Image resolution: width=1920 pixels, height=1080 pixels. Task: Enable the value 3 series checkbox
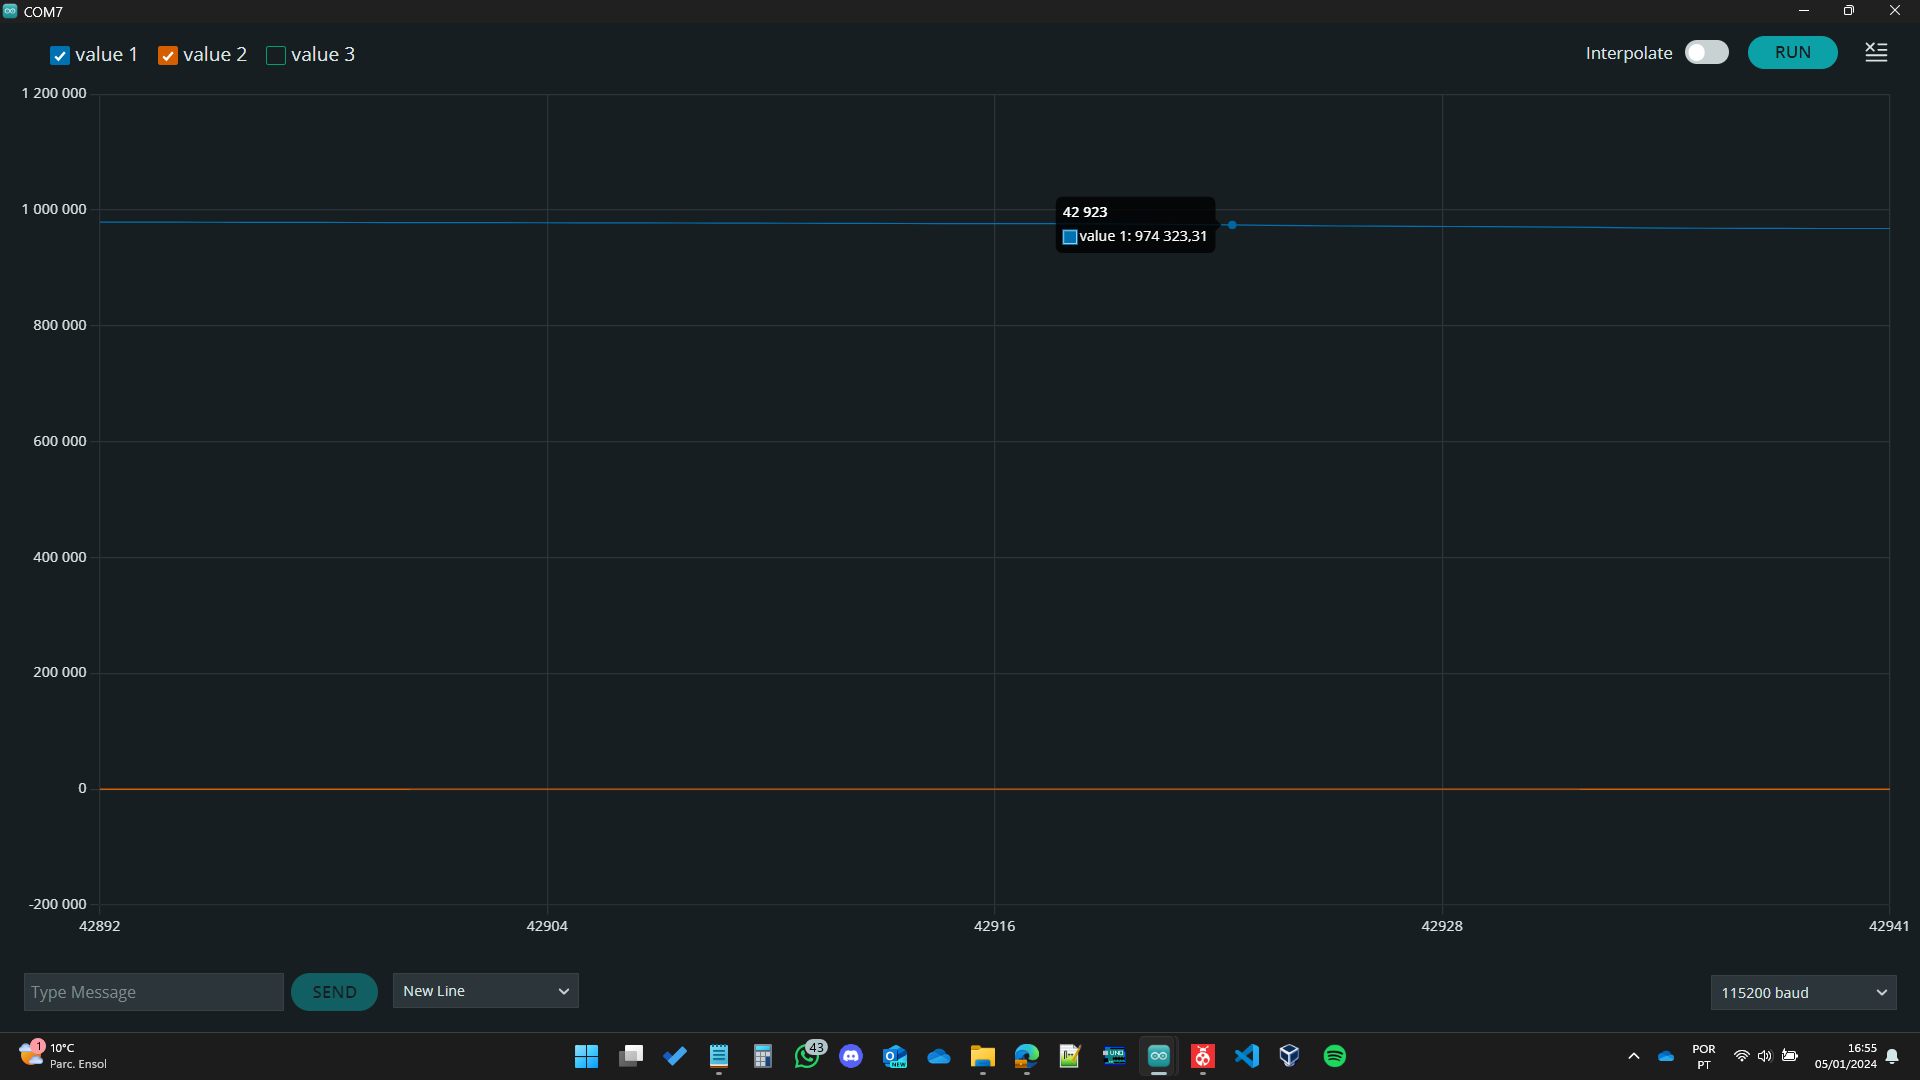pos(276,56)
